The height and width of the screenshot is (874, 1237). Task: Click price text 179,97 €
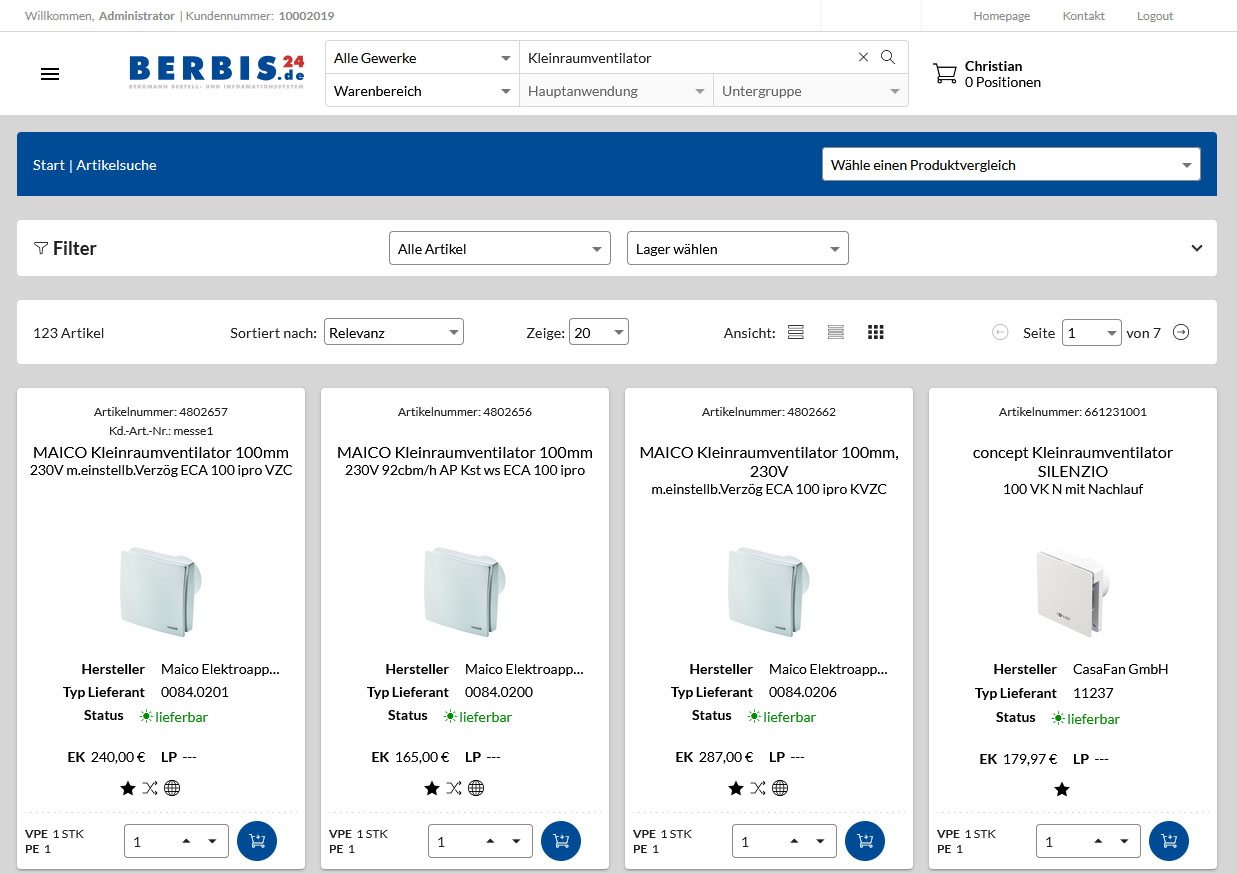coord(1030,759)
